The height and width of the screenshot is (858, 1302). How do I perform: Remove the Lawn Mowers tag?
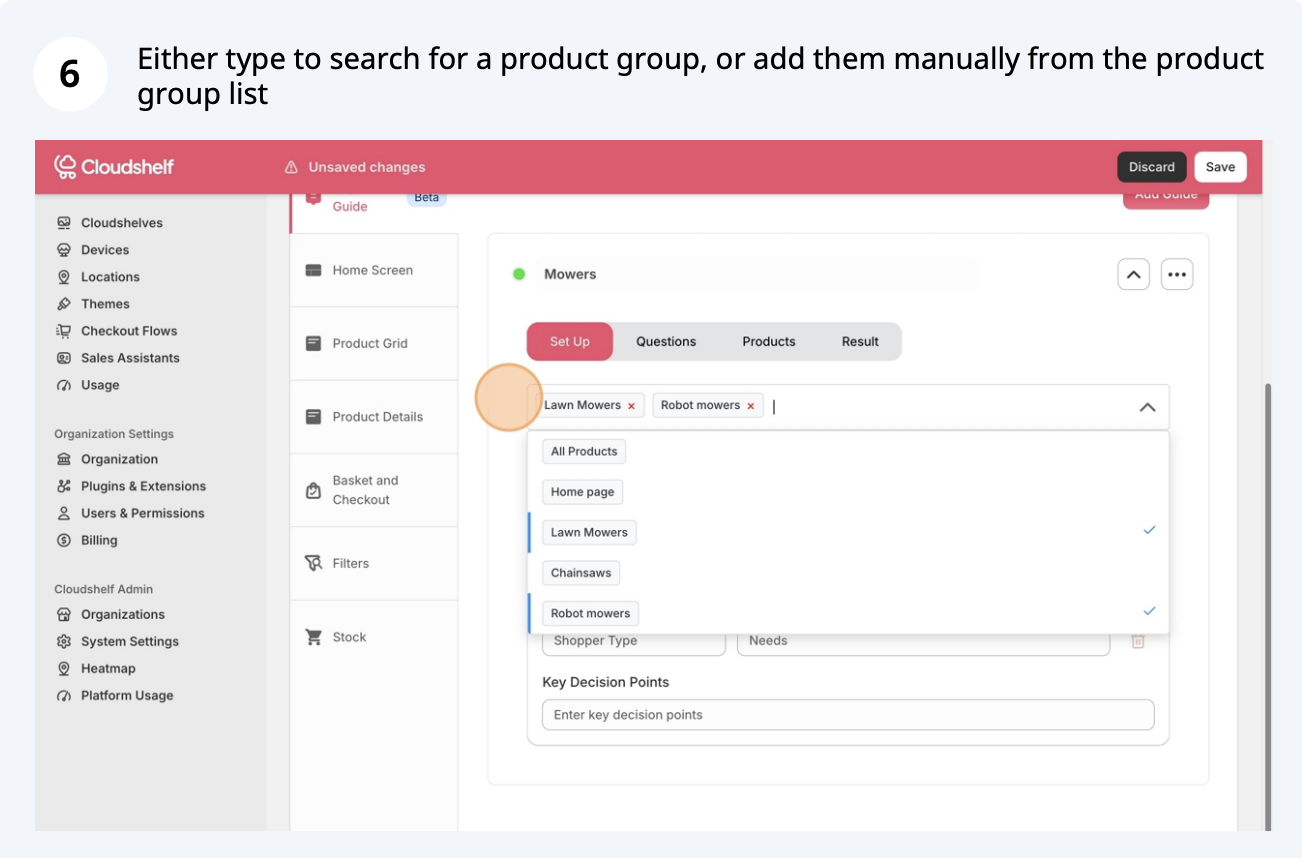point(631,406)
